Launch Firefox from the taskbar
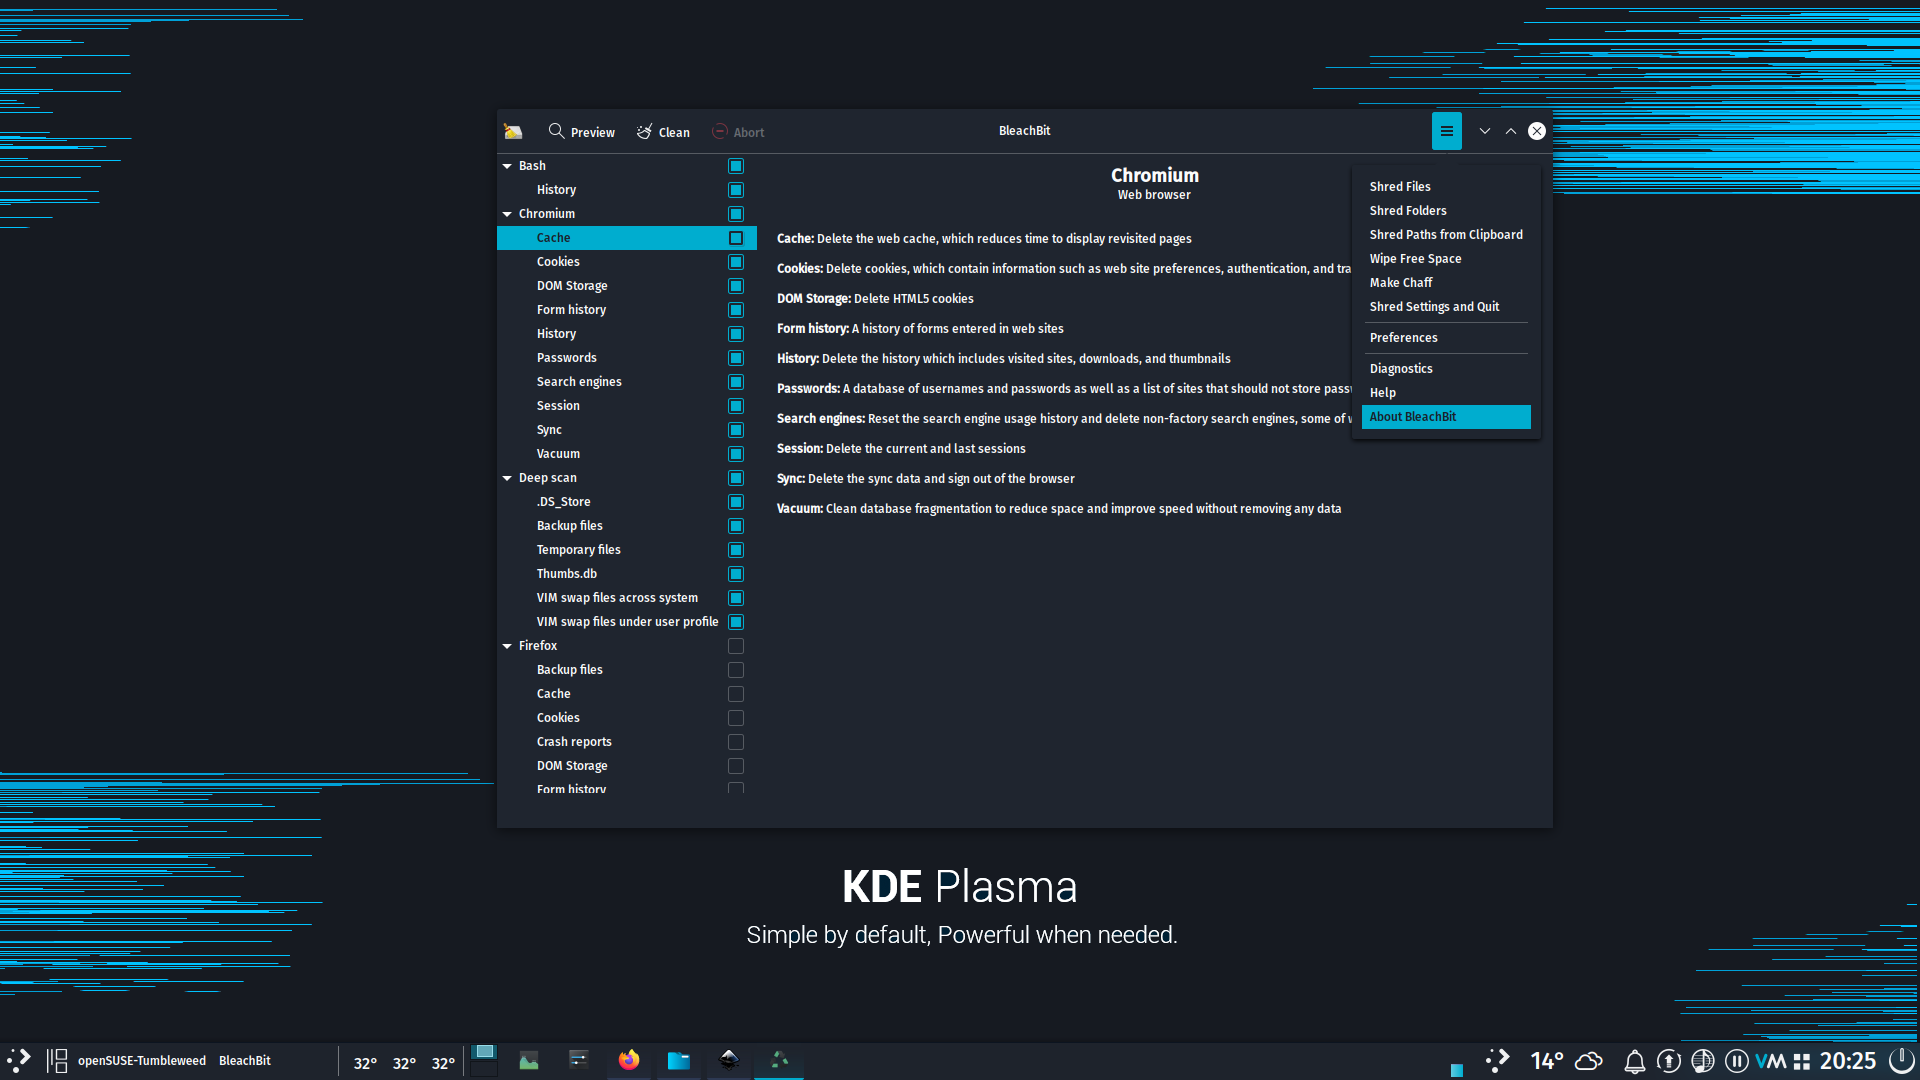Image resolution: width=1920 pixels, height=1080 pixels. [629, 1060]
